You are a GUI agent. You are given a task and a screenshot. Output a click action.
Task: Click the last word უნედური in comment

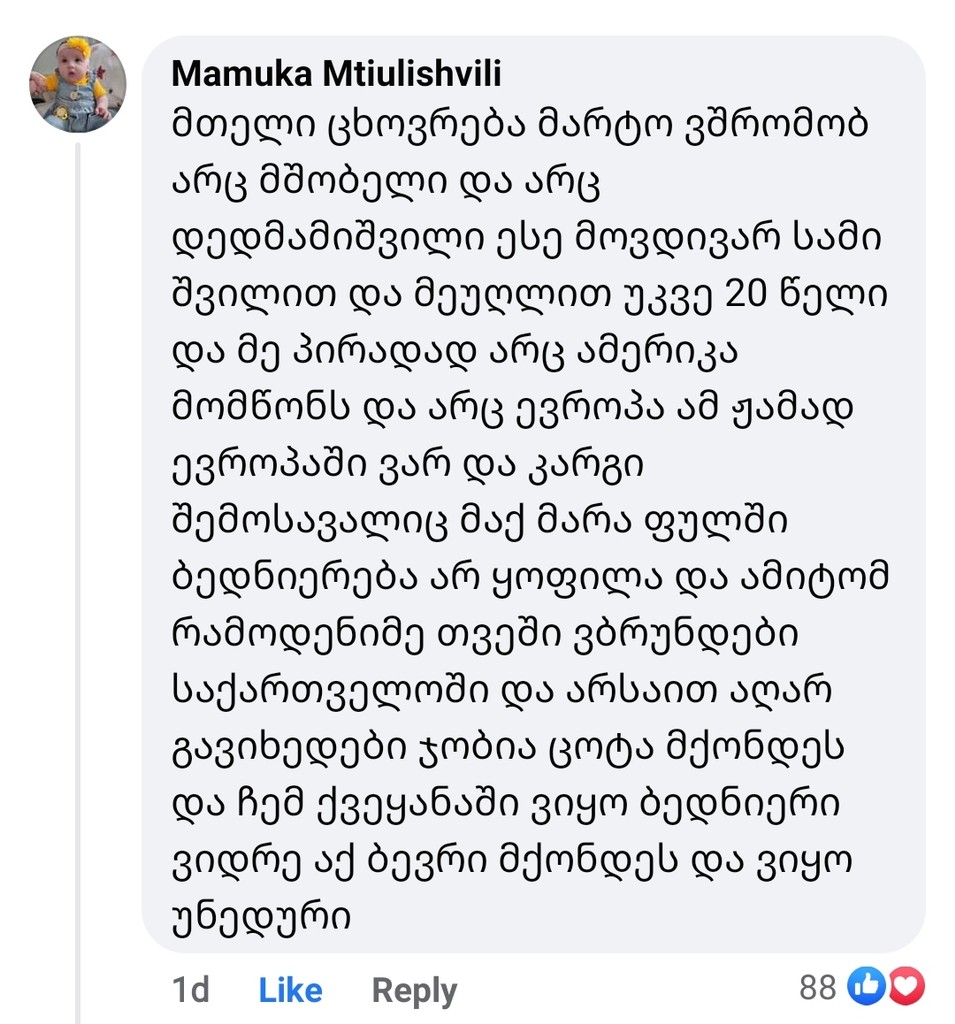click(x=261, y=917)
